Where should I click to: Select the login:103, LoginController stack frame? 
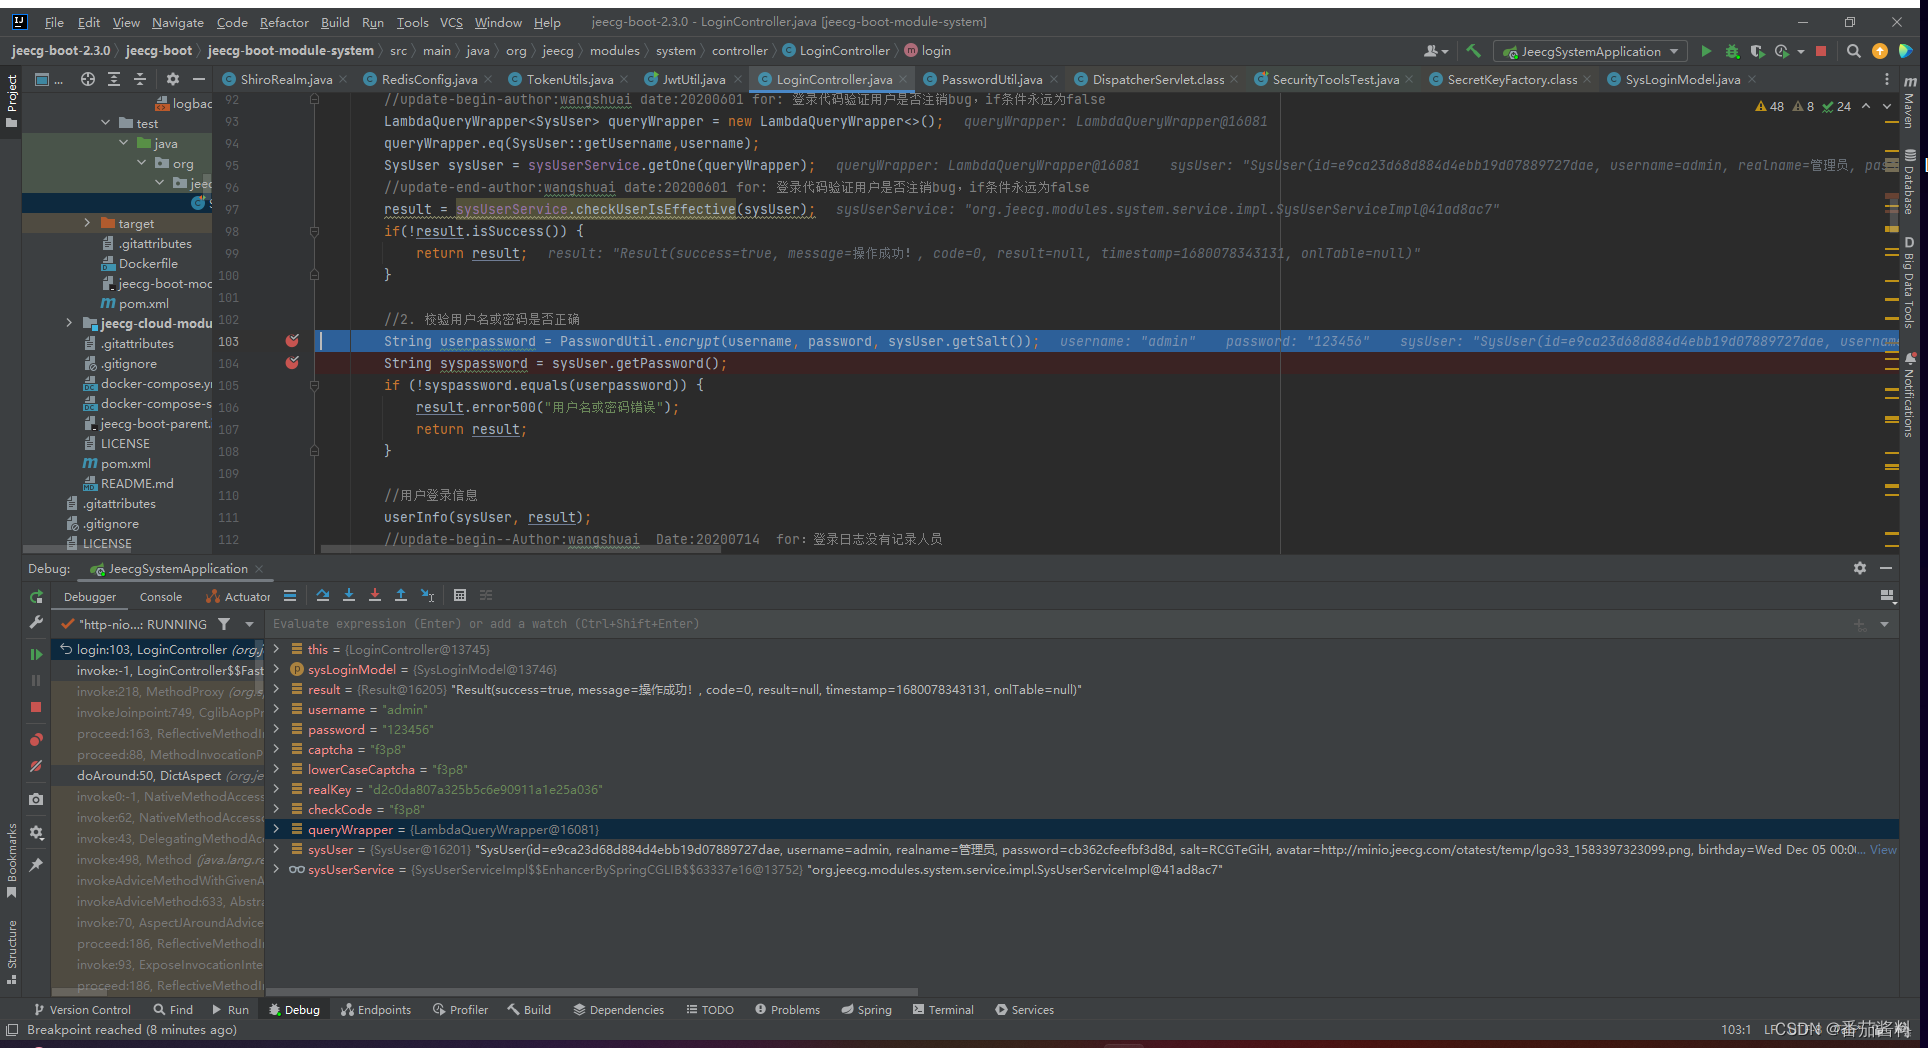(160, 649)
